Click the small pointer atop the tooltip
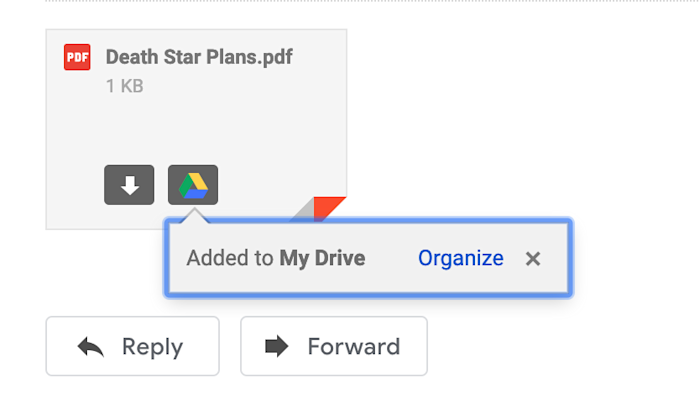The height and width of the screenshot is (420, 700). (194, 214)
